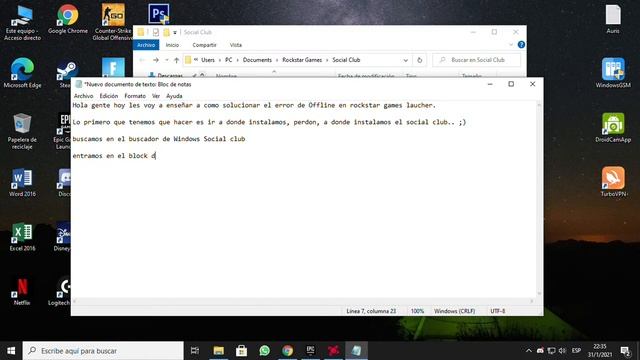Screen dimensions: 640x360
Task: Open Explorer help question-mark icon
Action: 521,45
